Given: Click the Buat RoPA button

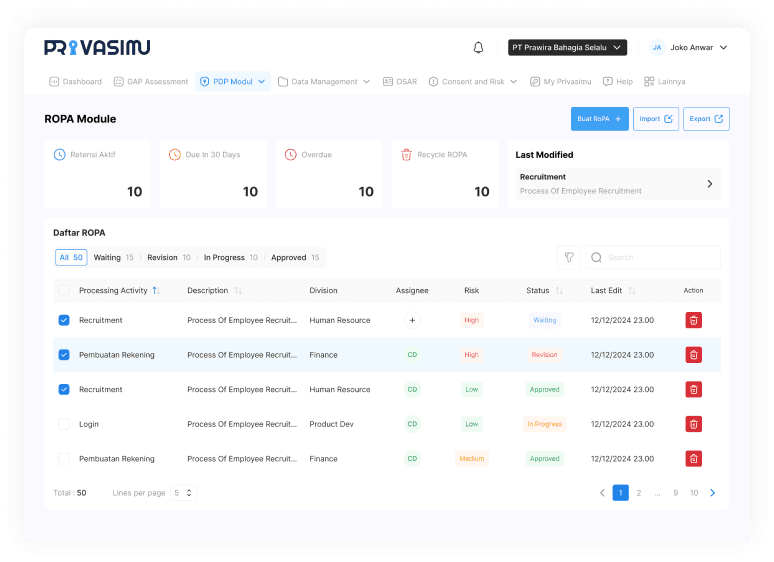Looking at the screenshot, I should (x=599, y=119).
